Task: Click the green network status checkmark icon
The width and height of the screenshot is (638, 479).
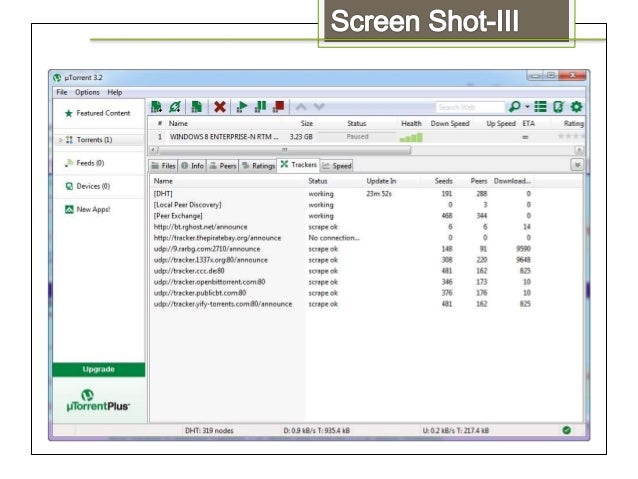Action: [x=566, y=430]
